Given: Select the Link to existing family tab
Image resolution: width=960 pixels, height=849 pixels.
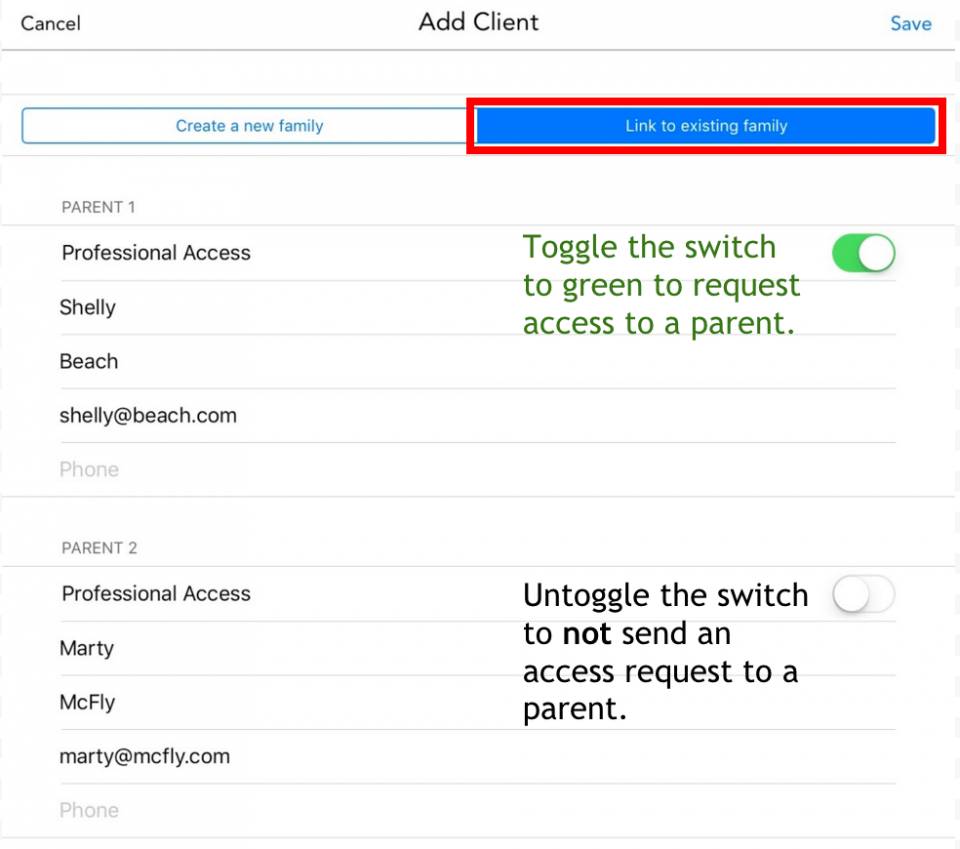Looking at the screenshot, I should pyautogui.click(x=706, y=125).
